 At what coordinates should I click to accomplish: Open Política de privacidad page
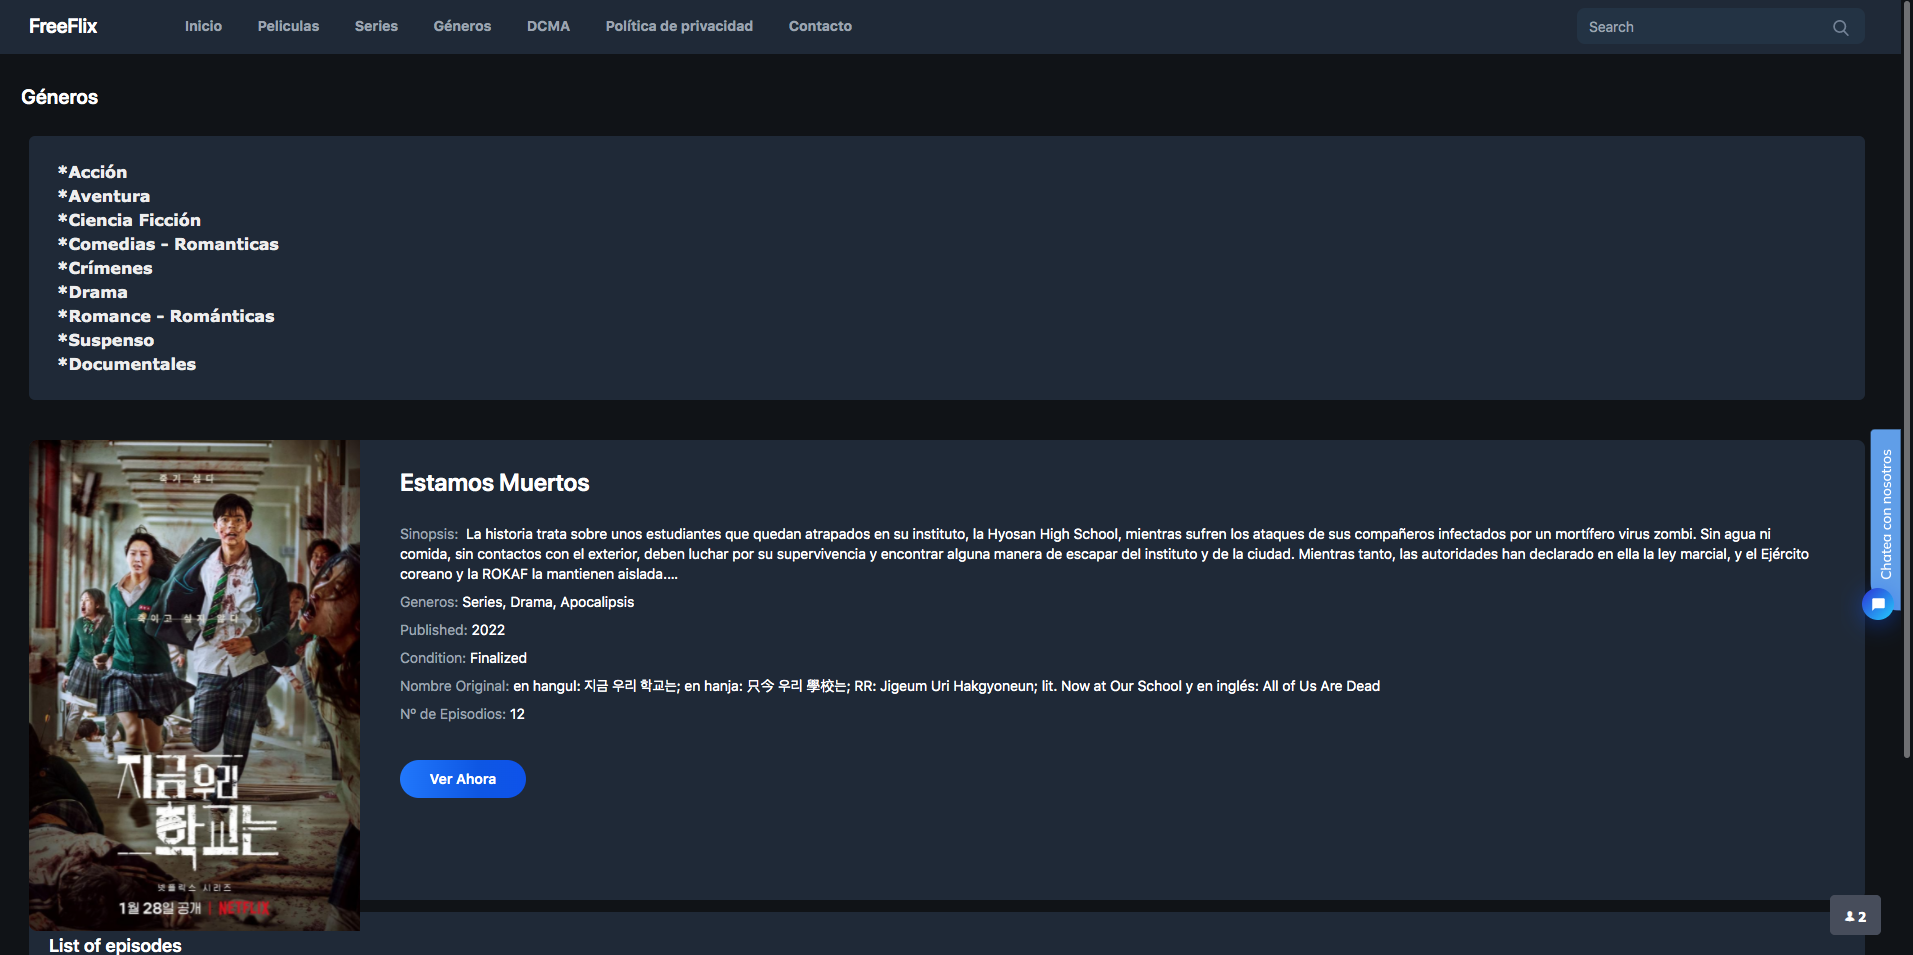(679, 26)
